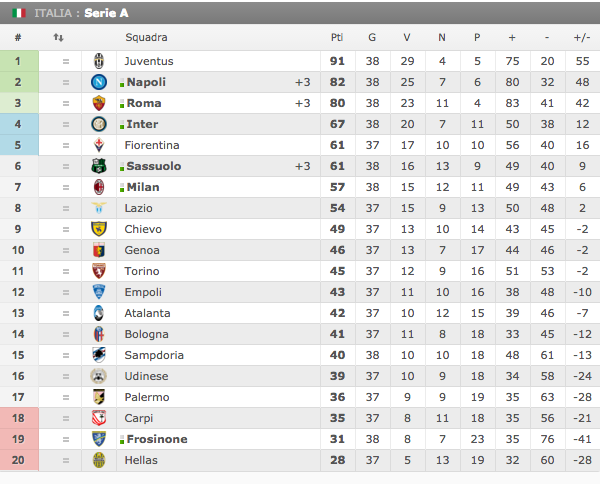
Task: Click the Juventus club crest icon
Action: [x=99, y=61]
